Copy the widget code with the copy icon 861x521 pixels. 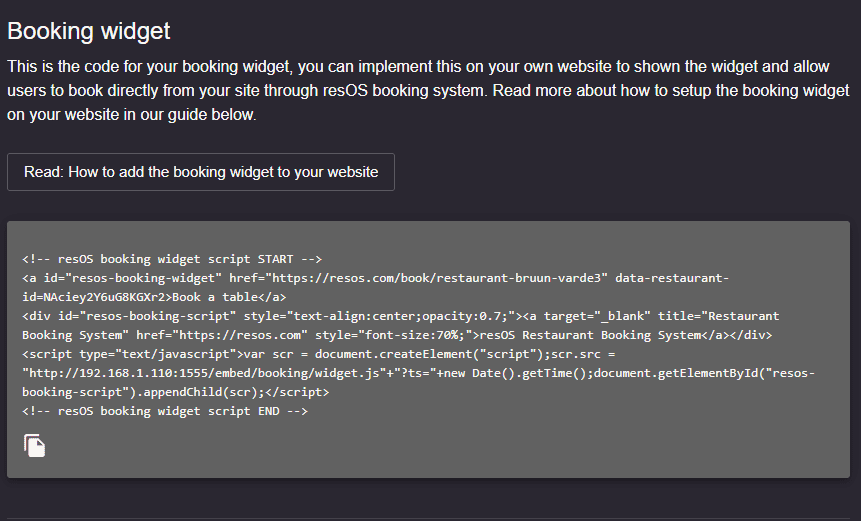pyautogui.click(x=34, y=445)
